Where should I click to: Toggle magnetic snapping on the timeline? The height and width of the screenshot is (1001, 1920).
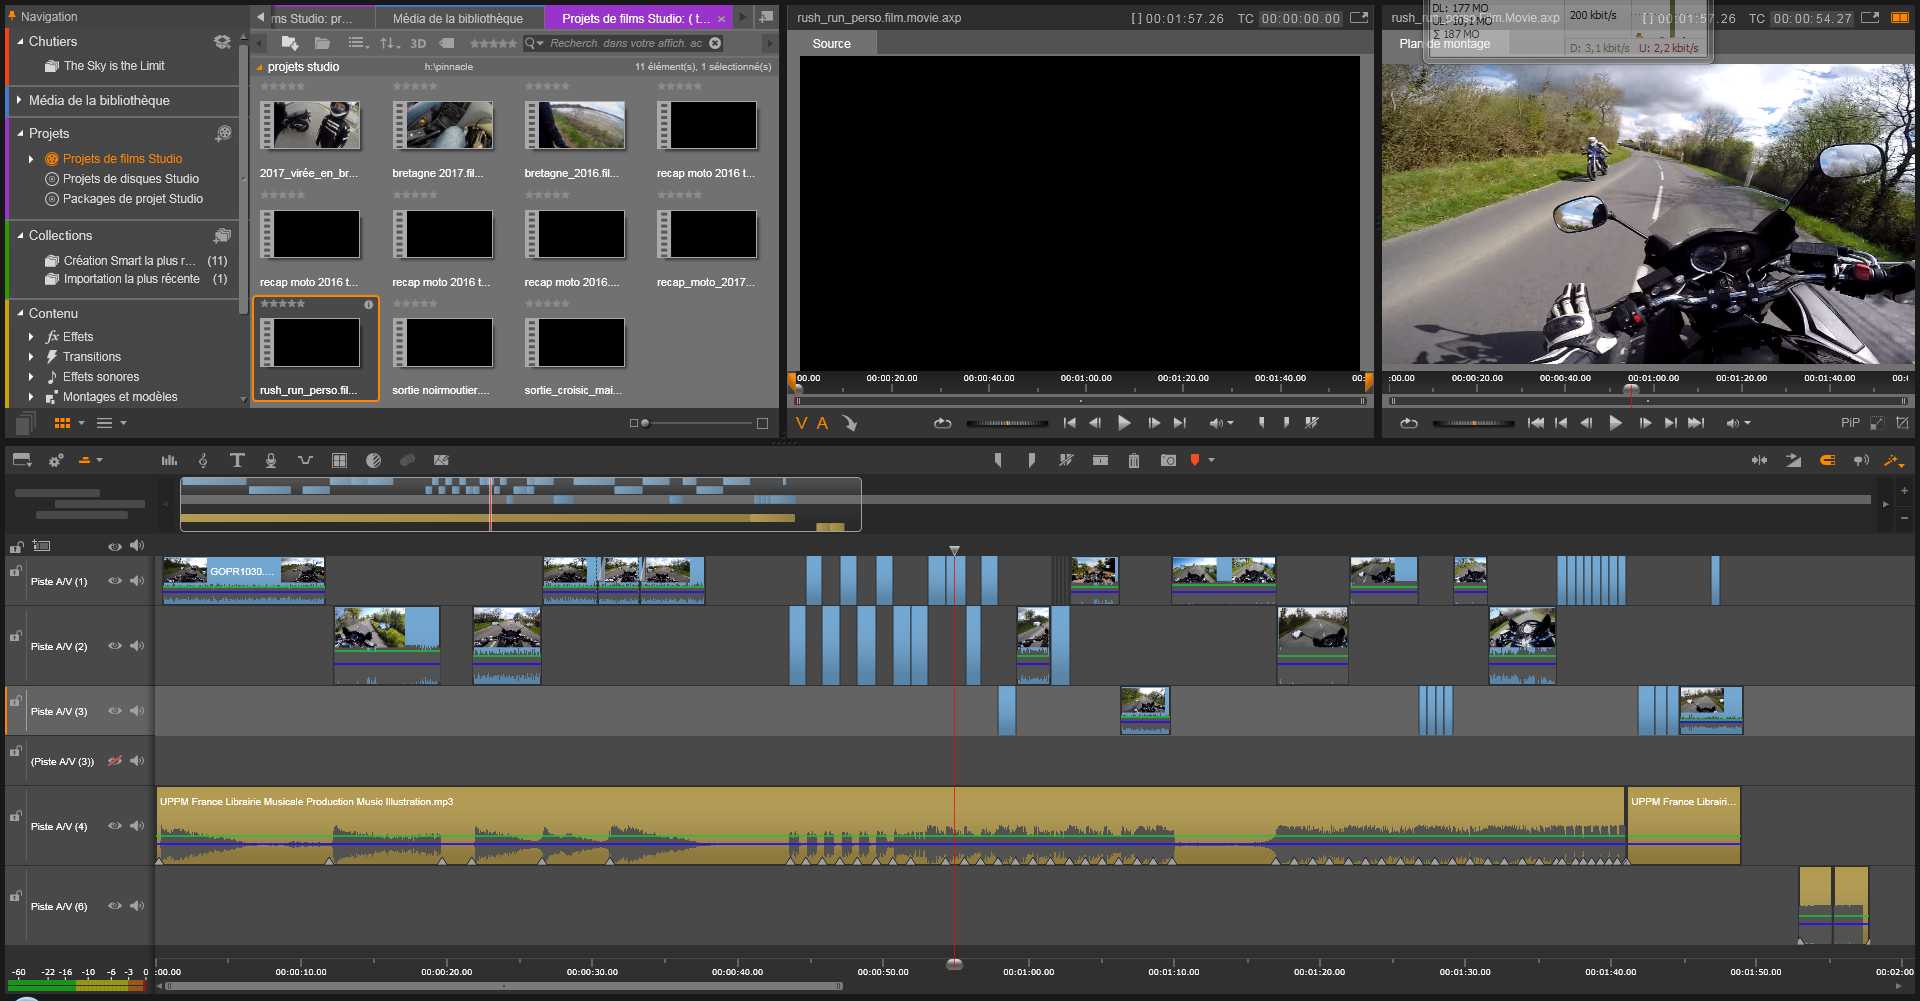coord(1827,460)
